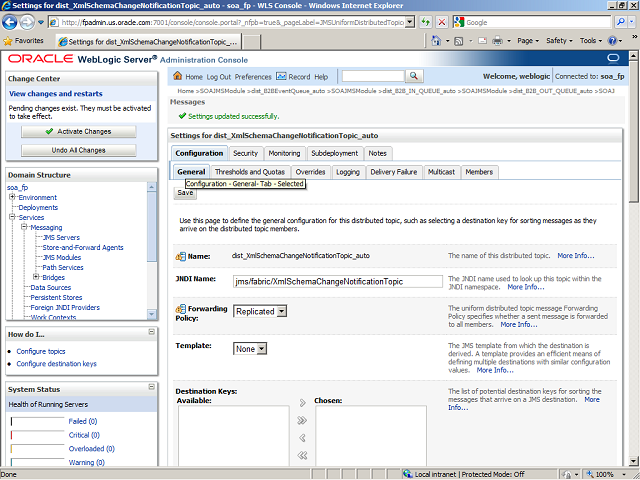
Task: Click the move-all-right double arrow icon
Action: (302, 420)
